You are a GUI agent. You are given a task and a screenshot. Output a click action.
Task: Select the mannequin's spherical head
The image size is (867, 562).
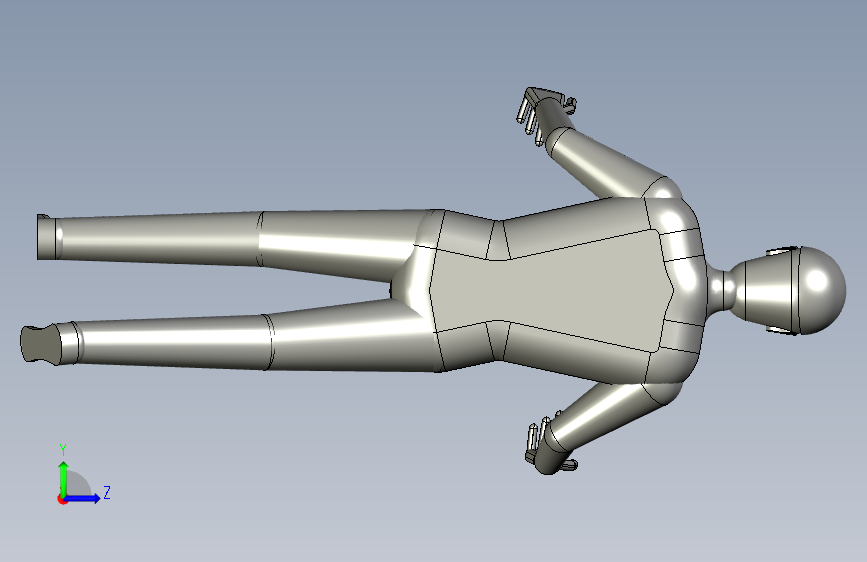coord(823,290)
